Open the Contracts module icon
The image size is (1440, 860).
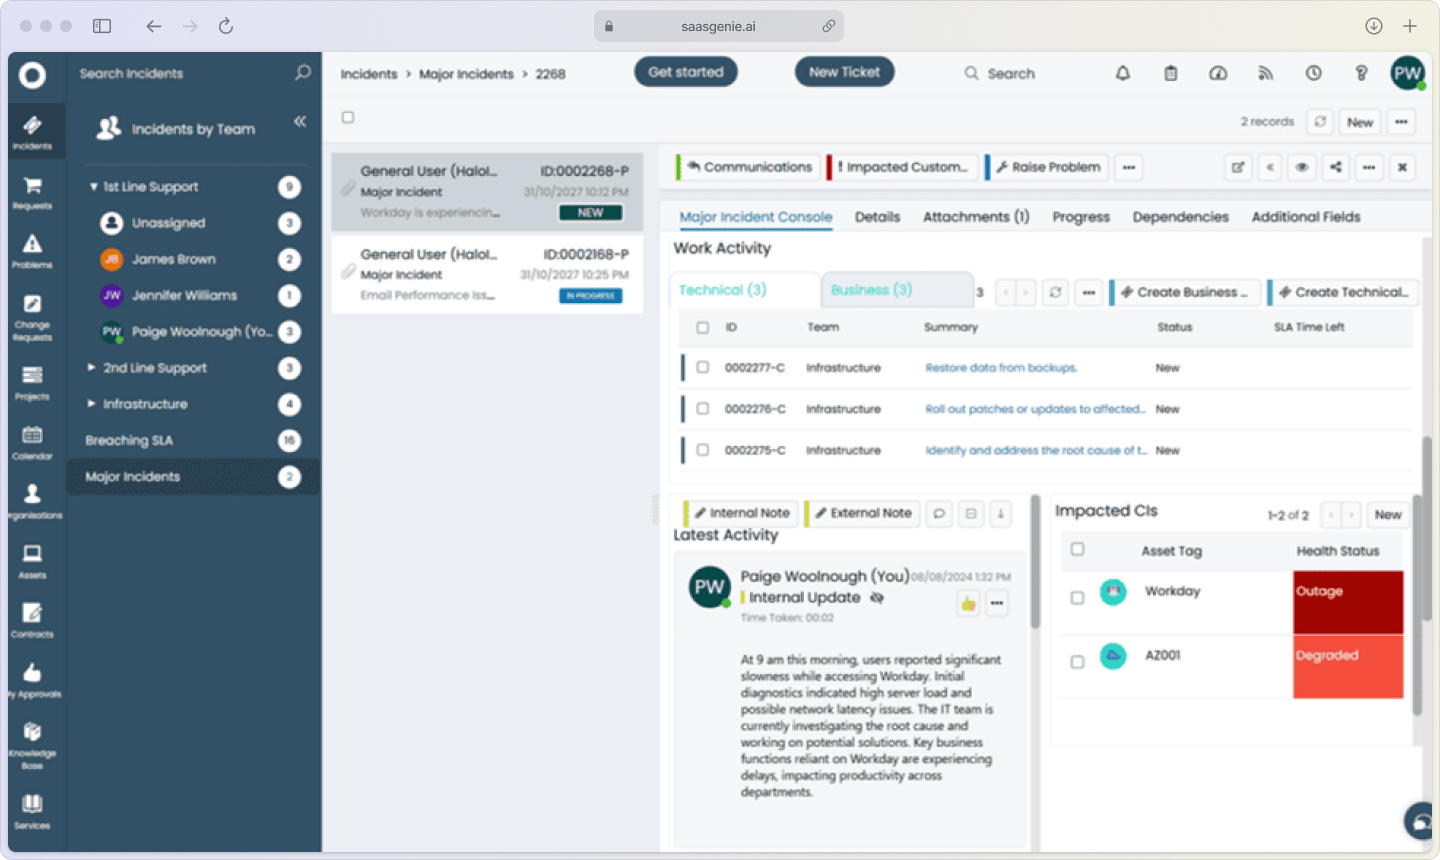(x=32, y=619)
